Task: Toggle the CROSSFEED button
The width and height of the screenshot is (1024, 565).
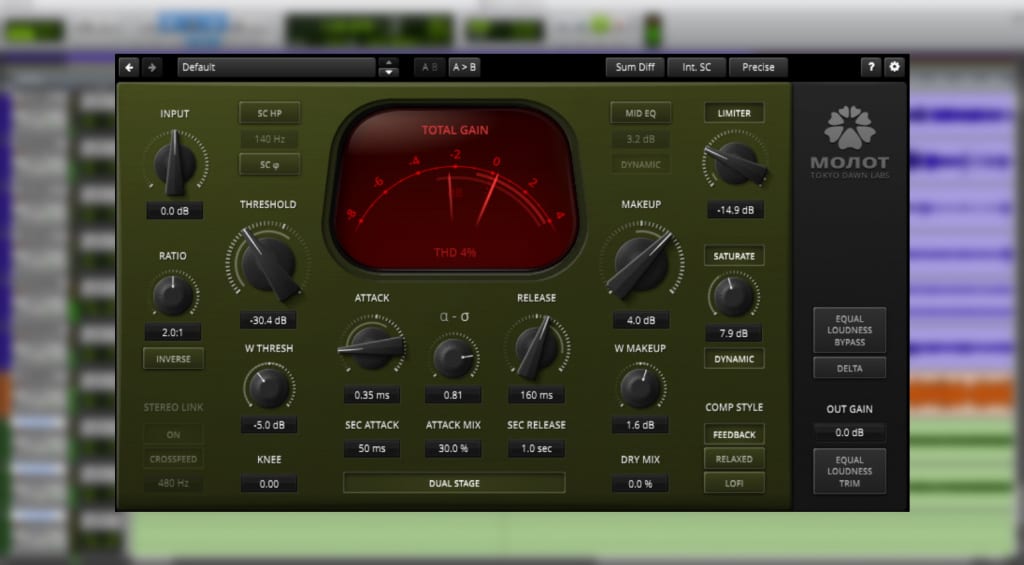Action: click(173, 459)
